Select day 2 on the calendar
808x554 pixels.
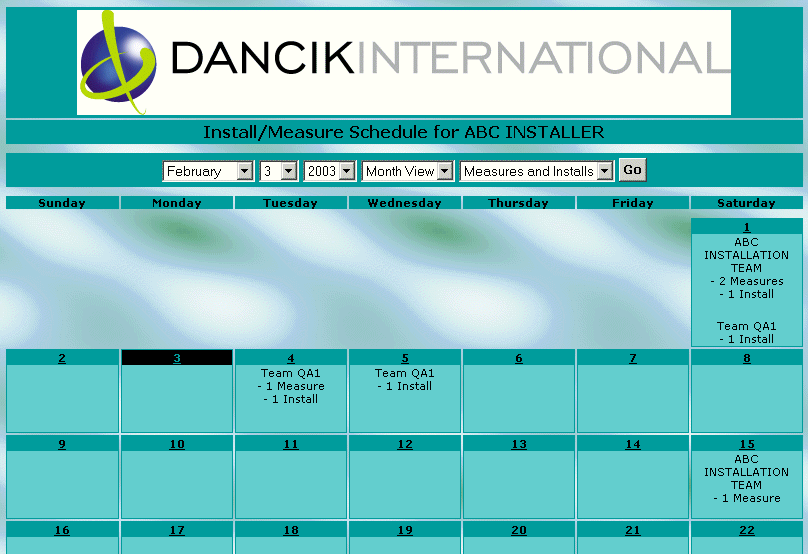(x=62, y=358)
